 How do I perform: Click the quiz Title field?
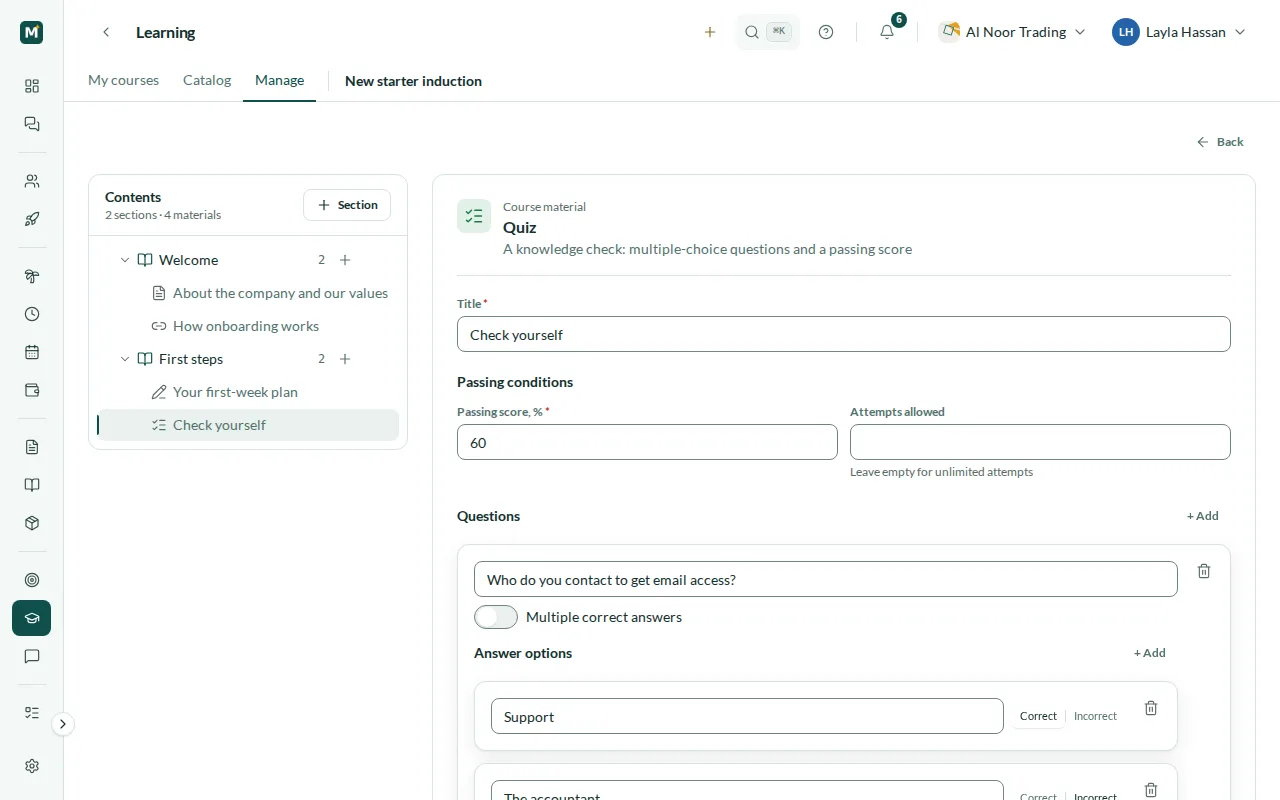[x=844, y=334]
